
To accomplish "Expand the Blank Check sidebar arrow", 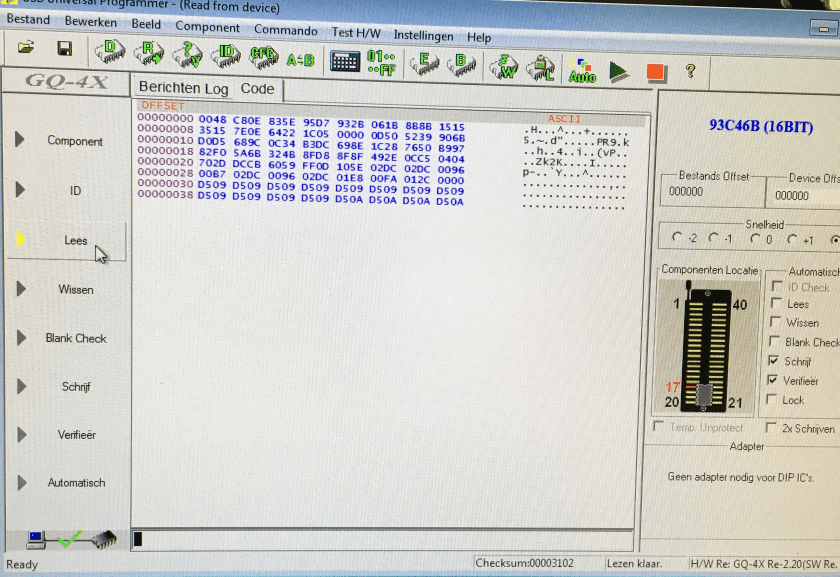I will 20,338.
